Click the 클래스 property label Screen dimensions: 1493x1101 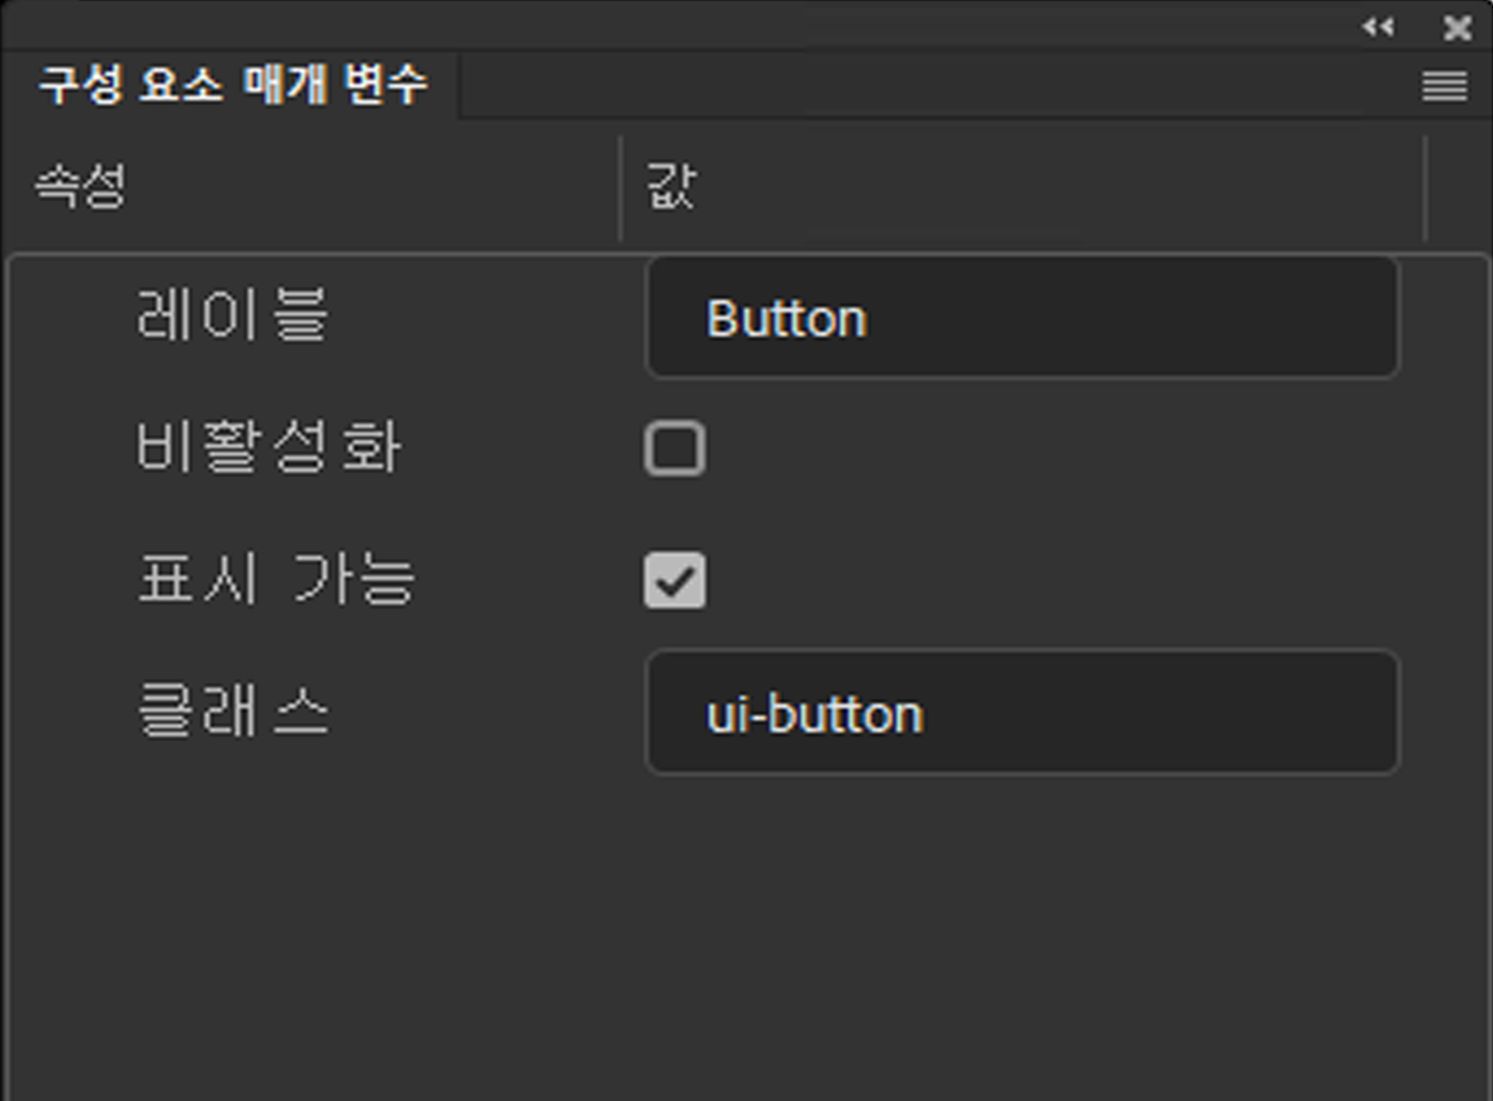pyautogui.click(x=232, y=713)
